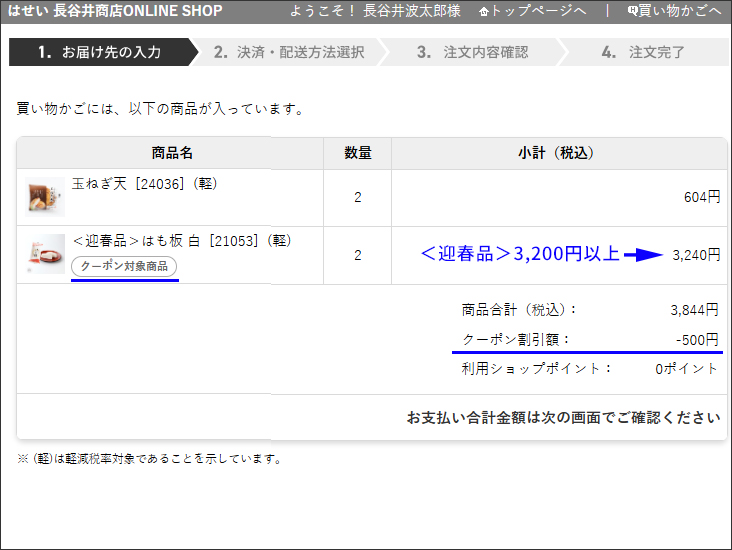The width and height of the screenshot is (732, 550).
Task: Select step 3 注文内容確認
Action: [472, 52]
